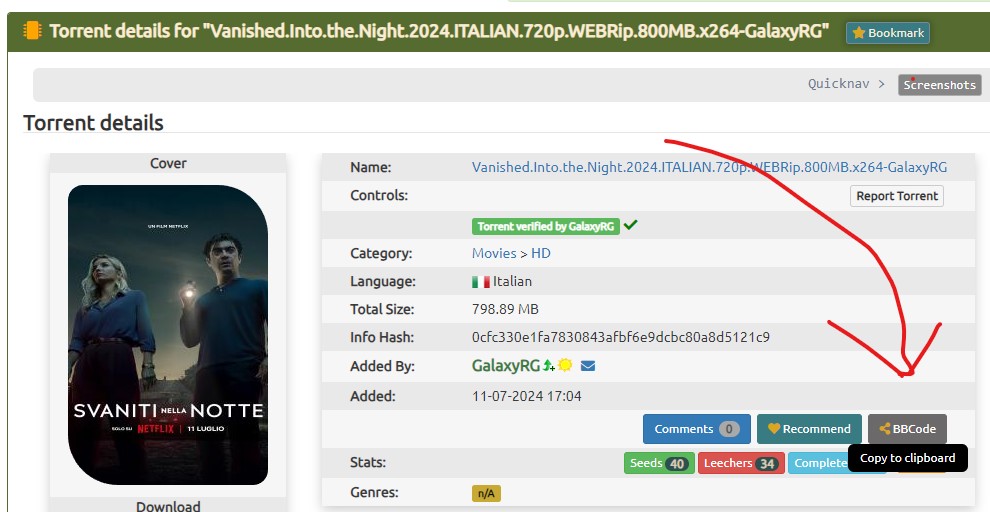Open the GalaxyRG uploader profile link
This screenshot has height=512, width=990.
click(x=506, y=366)
